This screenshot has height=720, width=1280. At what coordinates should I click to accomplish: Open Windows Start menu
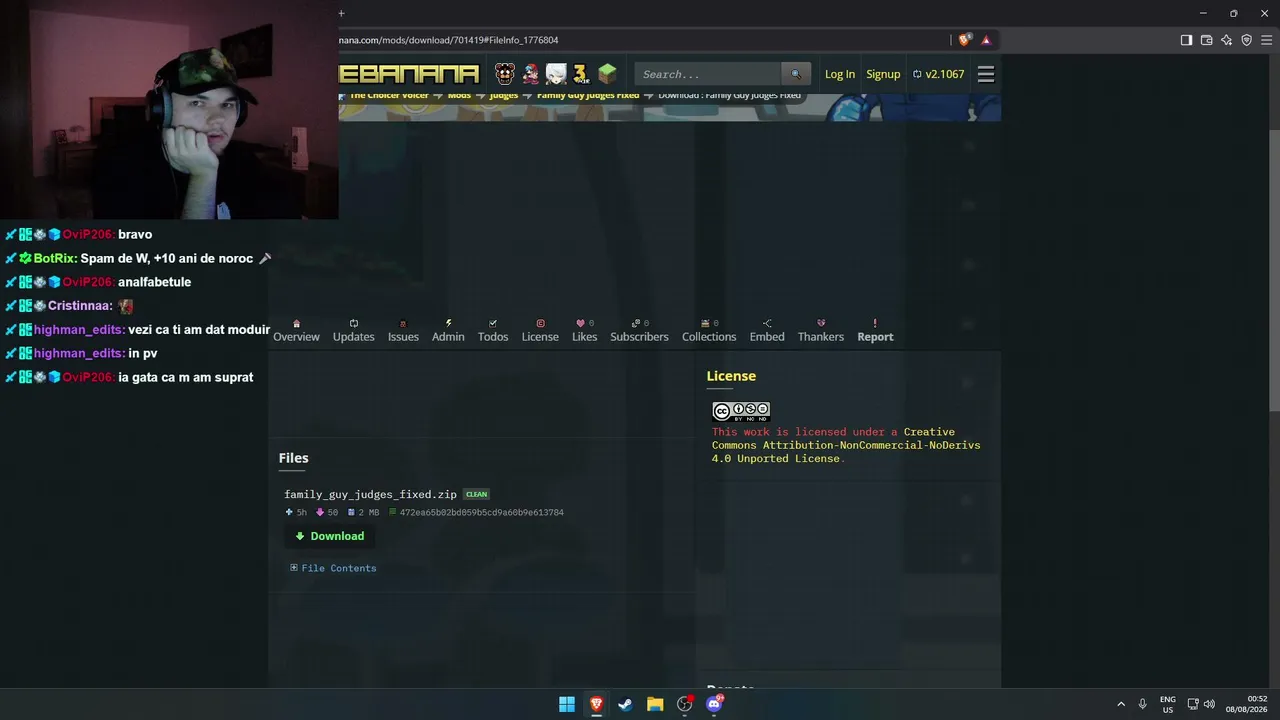point(567,704)
